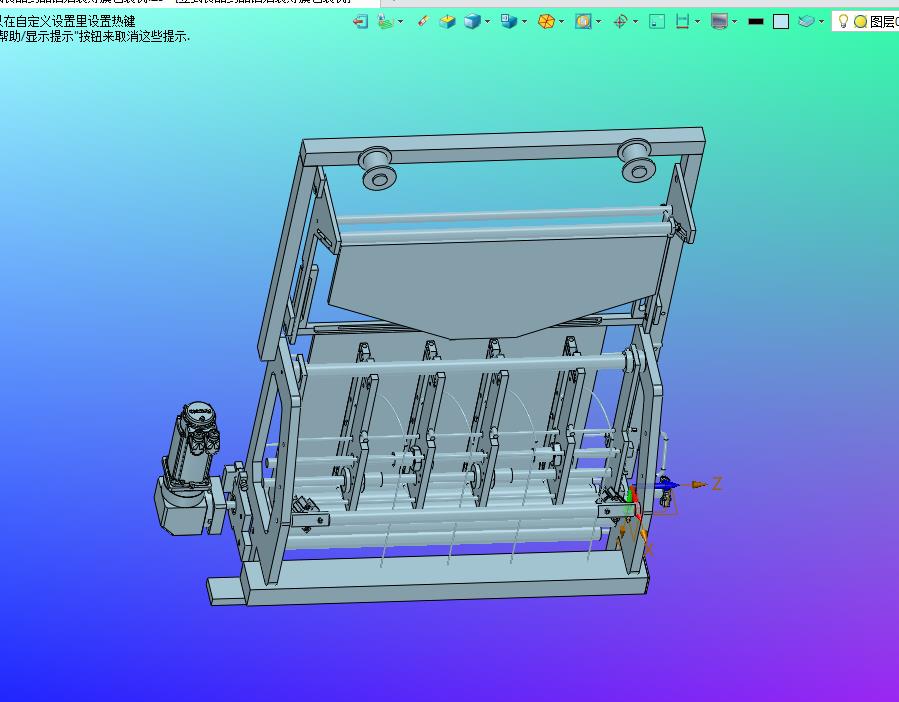Click the shaded blue cube display icon
Screen dimensions: 899x702
click(472, 22)
